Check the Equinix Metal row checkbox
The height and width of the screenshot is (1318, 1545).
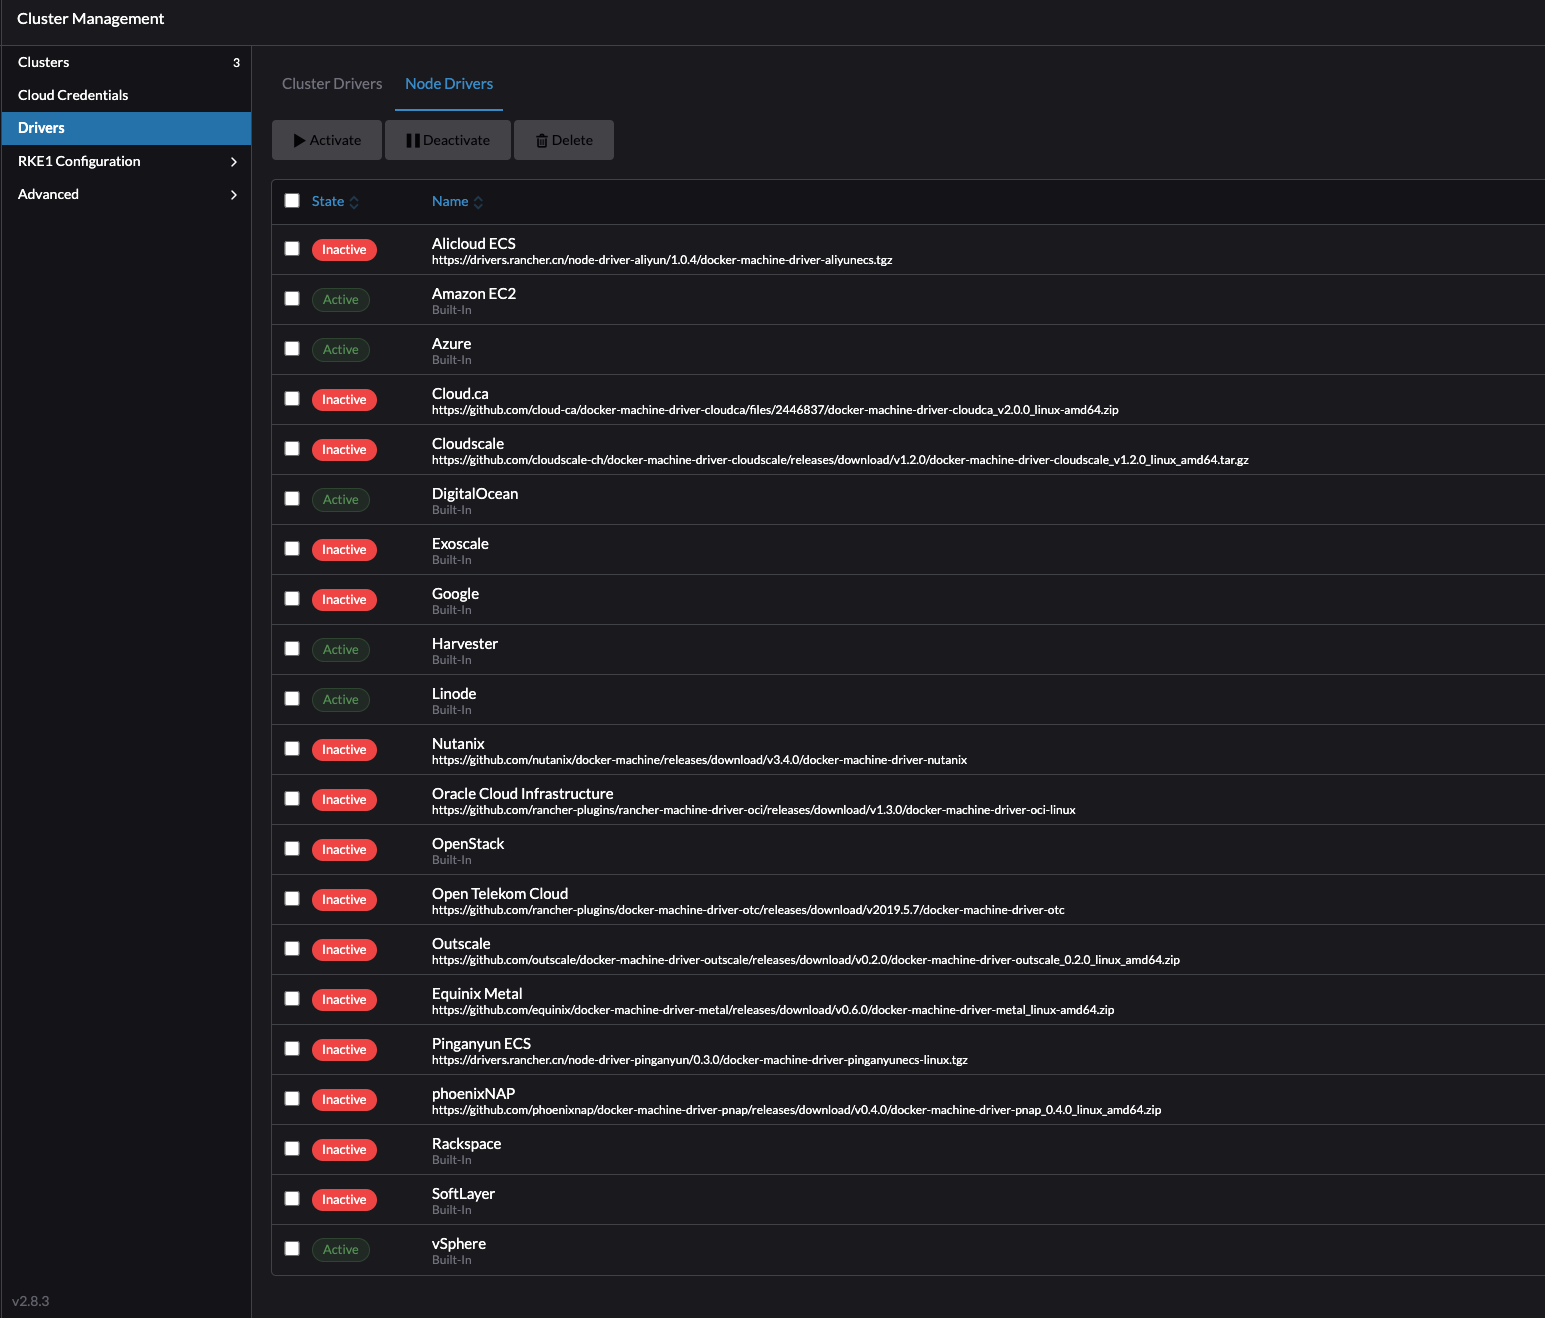click(x=292, y=998)
